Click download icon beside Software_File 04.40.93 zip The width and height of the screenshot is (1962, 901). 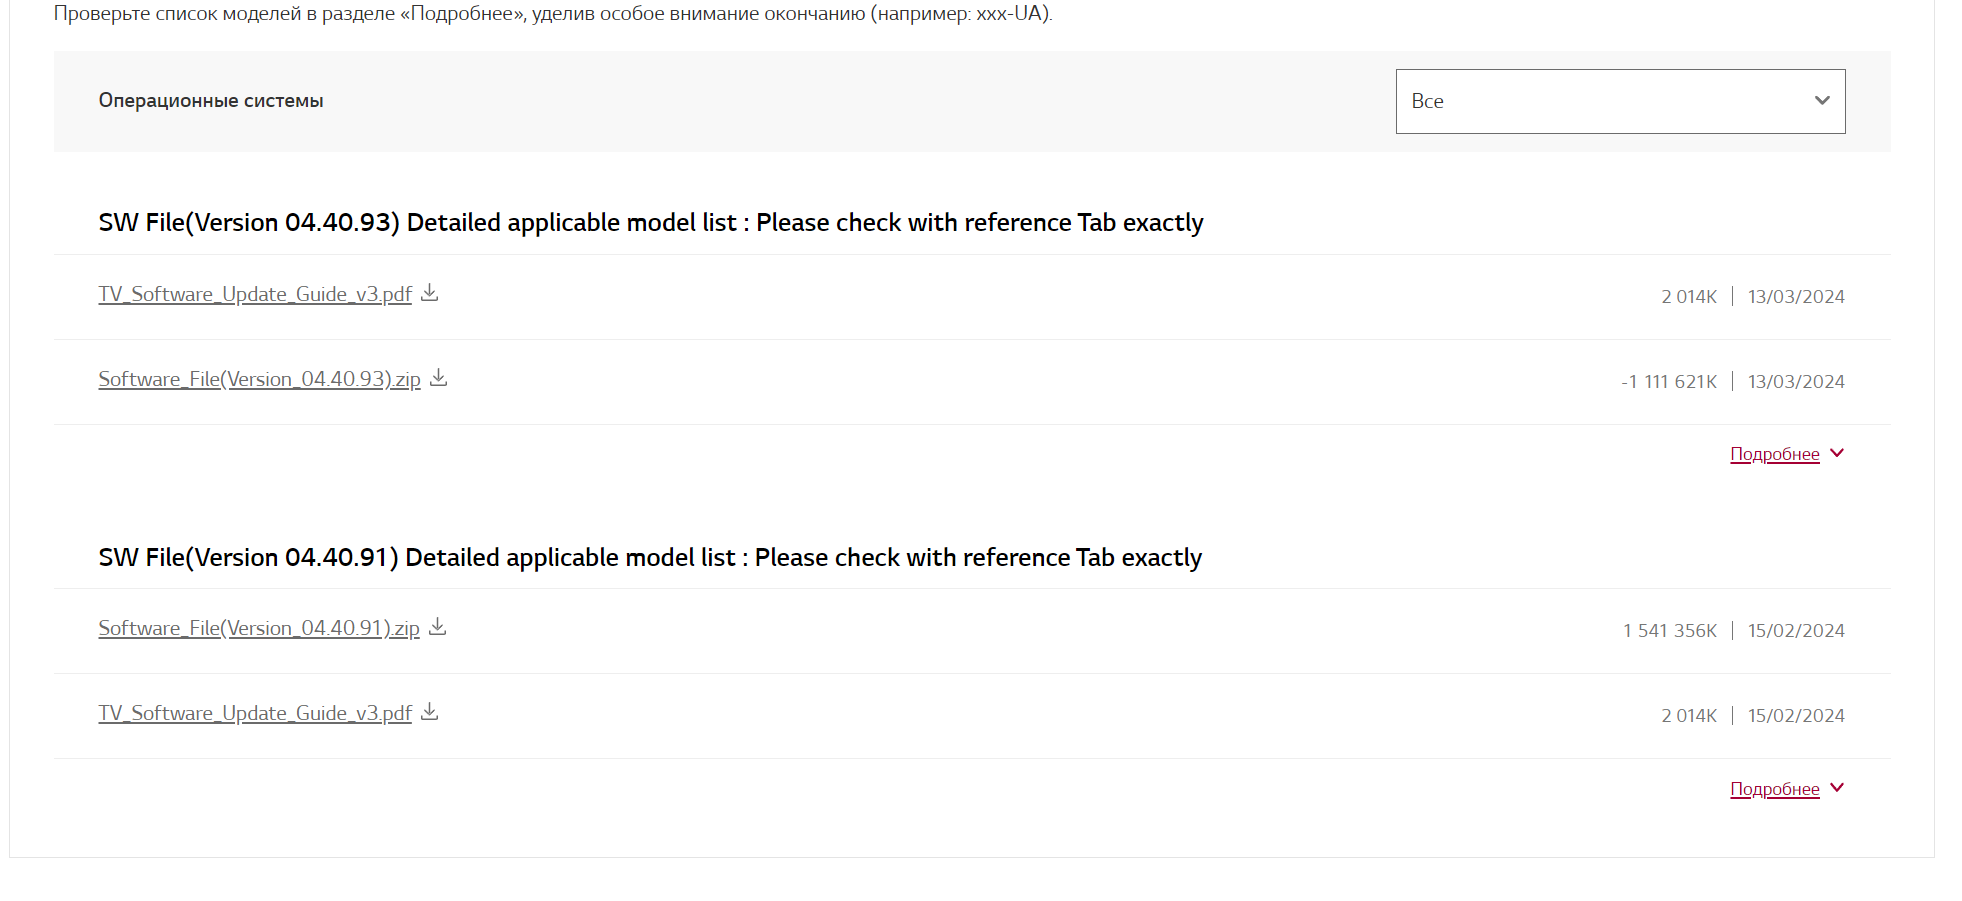tap(438, 378)
